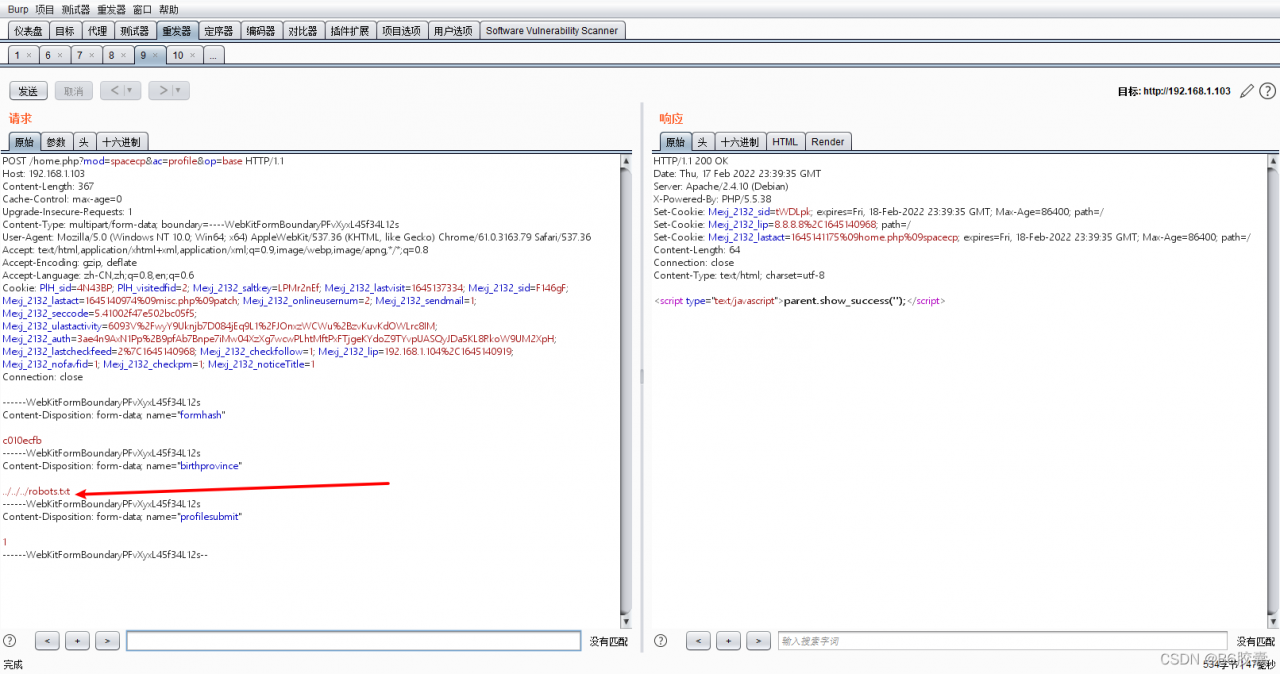Select repeater tab 6

click(48, 55)
